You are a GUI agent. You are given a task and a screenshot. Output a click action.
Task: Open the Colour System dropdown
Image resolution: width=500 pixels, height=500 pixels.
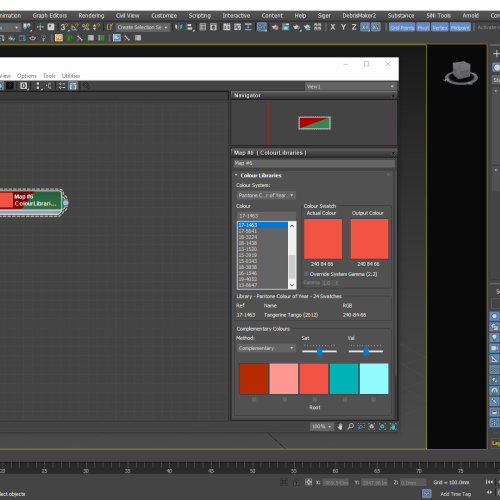pos(266,195)
